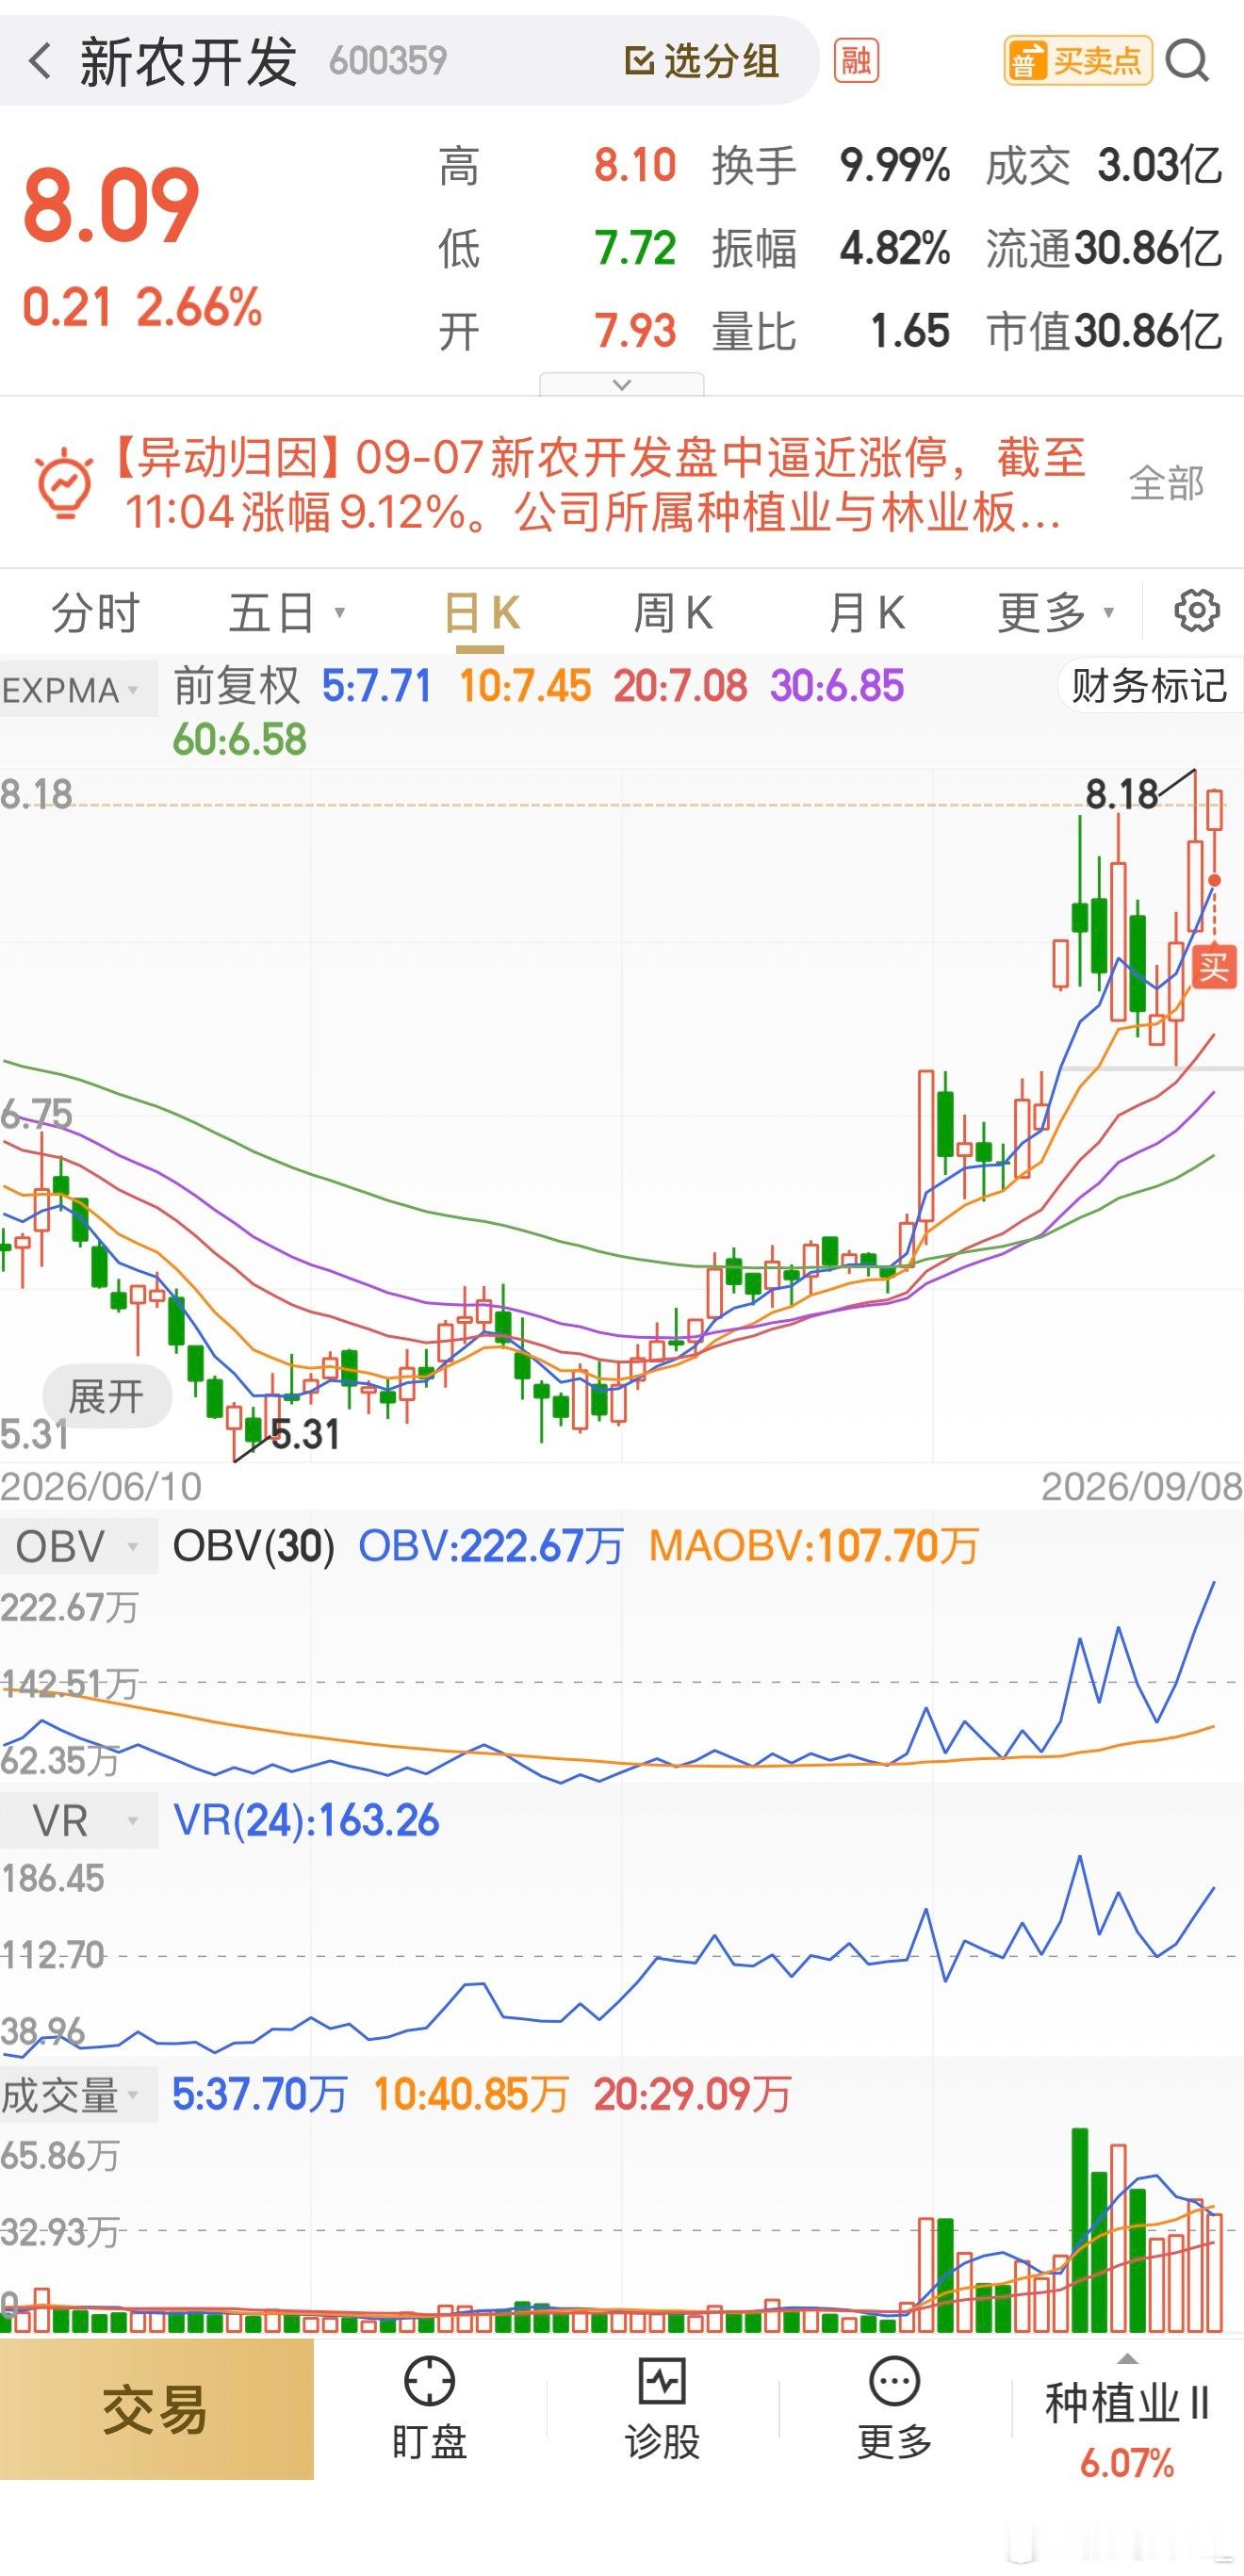Open VR indicator selector dropdown

[78, 1820]
